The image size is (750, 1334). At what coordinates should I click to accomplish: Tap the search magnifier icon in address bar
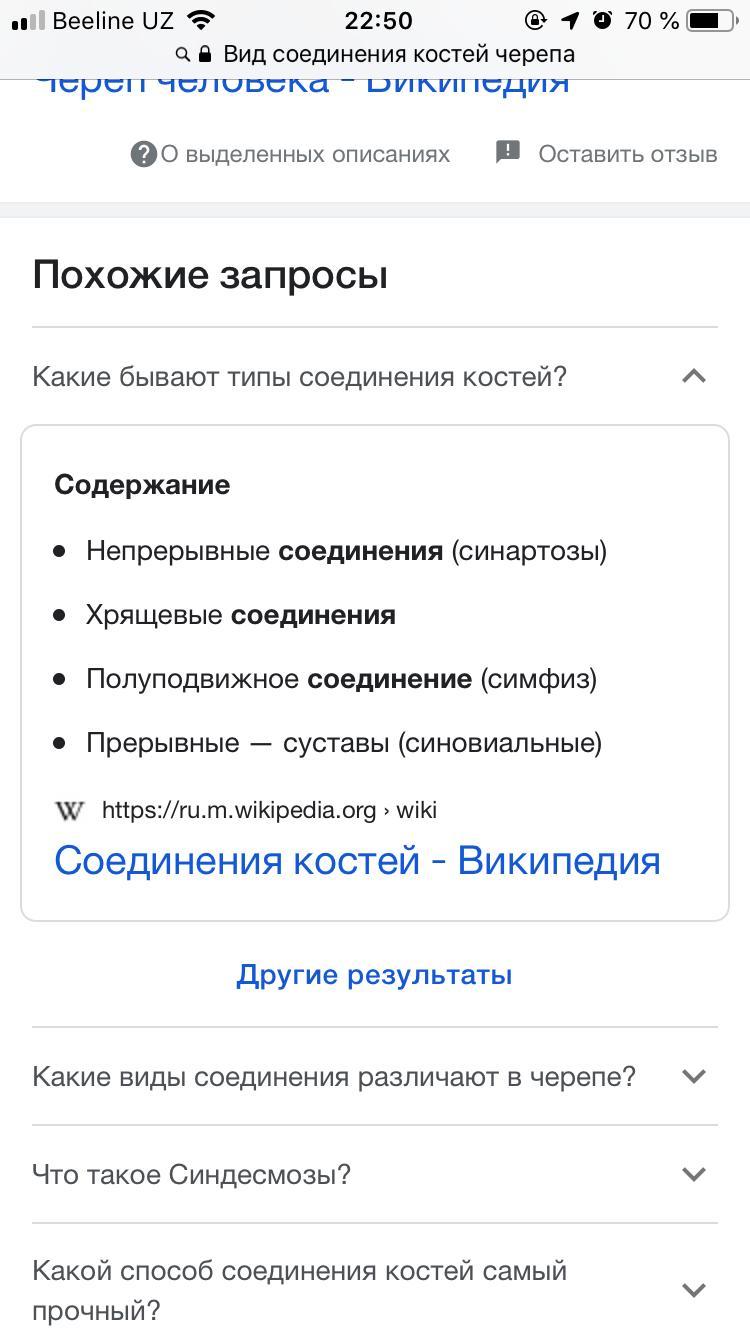point(182,54)
